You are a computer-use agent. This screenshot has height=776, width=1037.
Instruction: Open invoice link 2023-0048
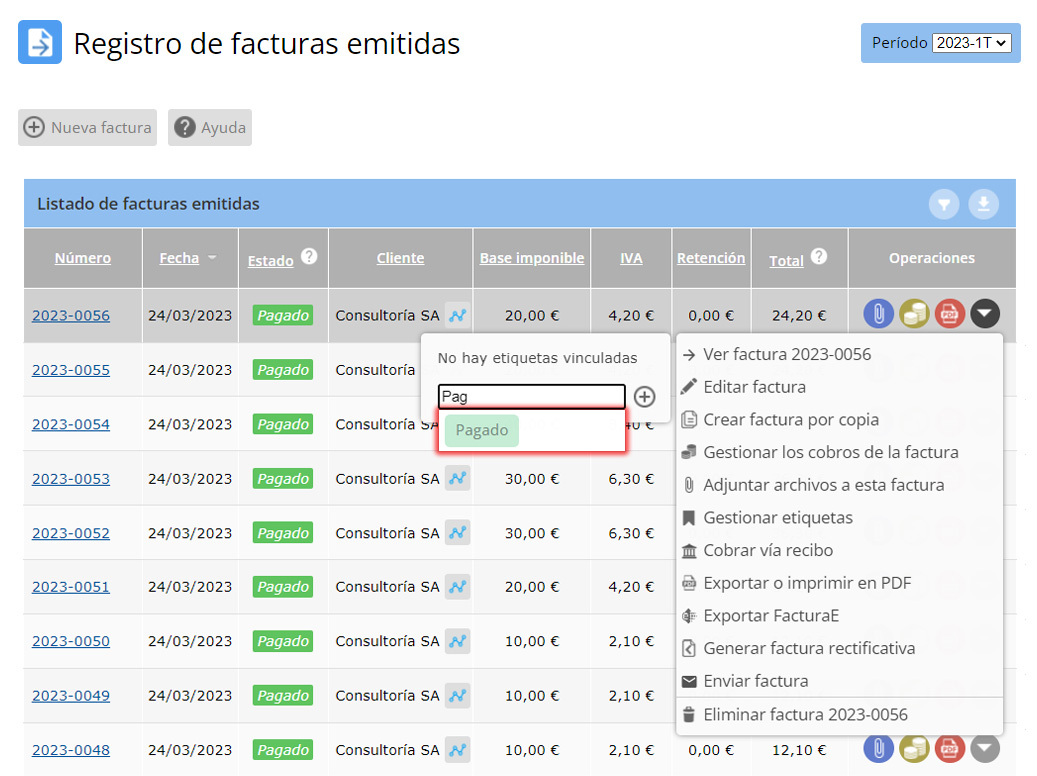click(71, 750)
